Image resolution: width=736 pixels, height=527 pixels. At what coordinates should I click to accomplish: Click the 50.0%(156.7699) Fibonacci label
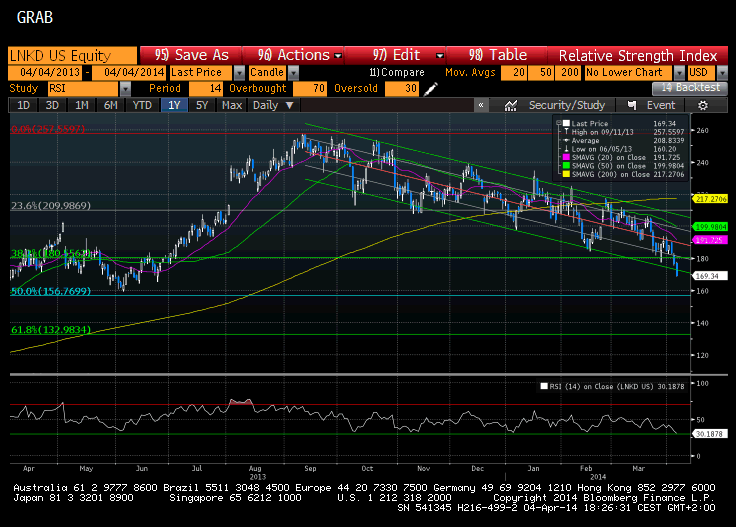point(51,291)
